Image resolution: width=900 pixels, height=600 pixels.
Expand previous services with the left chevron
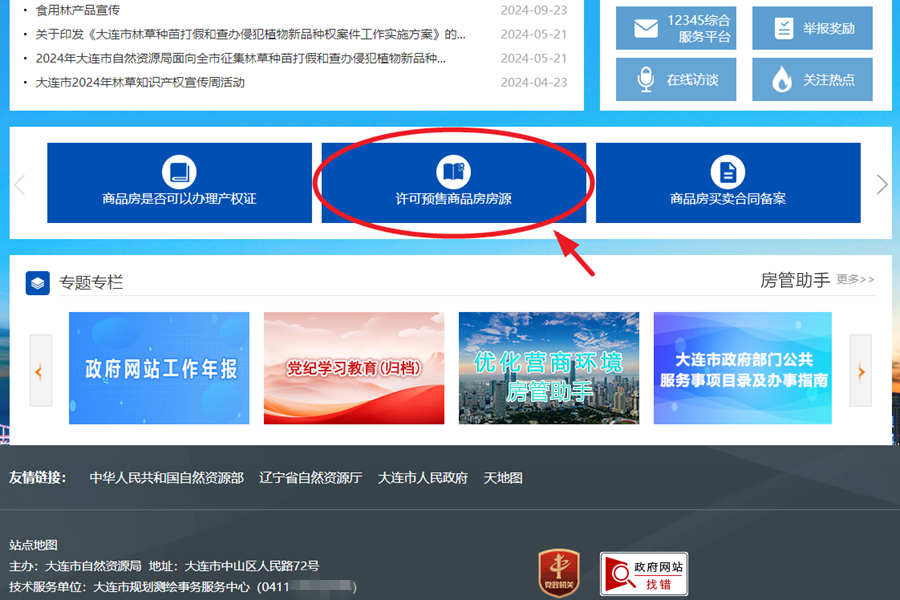[18, 182]
